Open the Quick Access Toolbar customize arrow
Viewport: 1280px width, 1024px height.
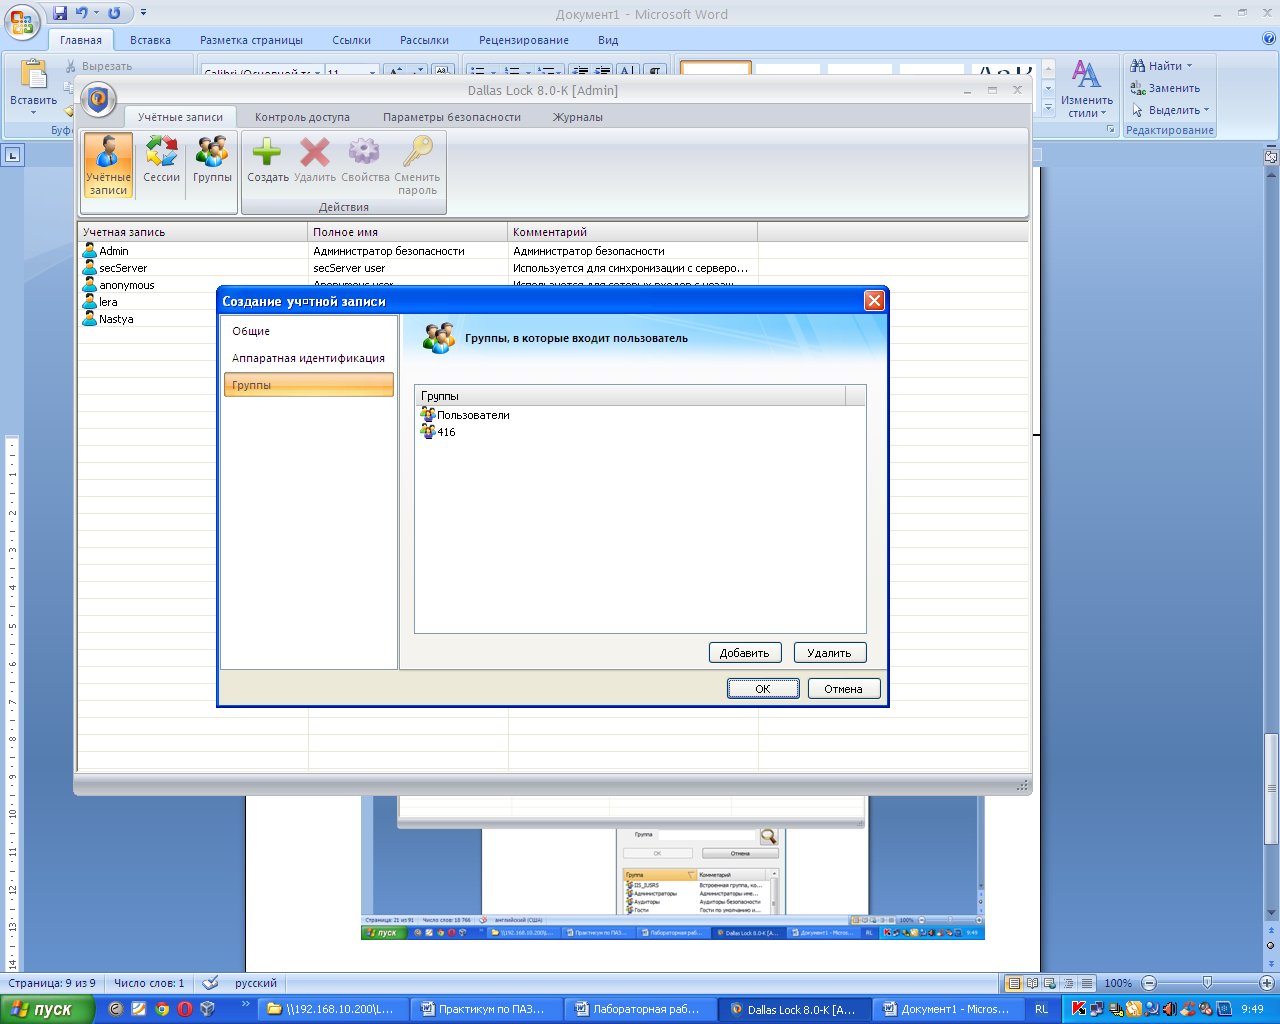[143, 13]
